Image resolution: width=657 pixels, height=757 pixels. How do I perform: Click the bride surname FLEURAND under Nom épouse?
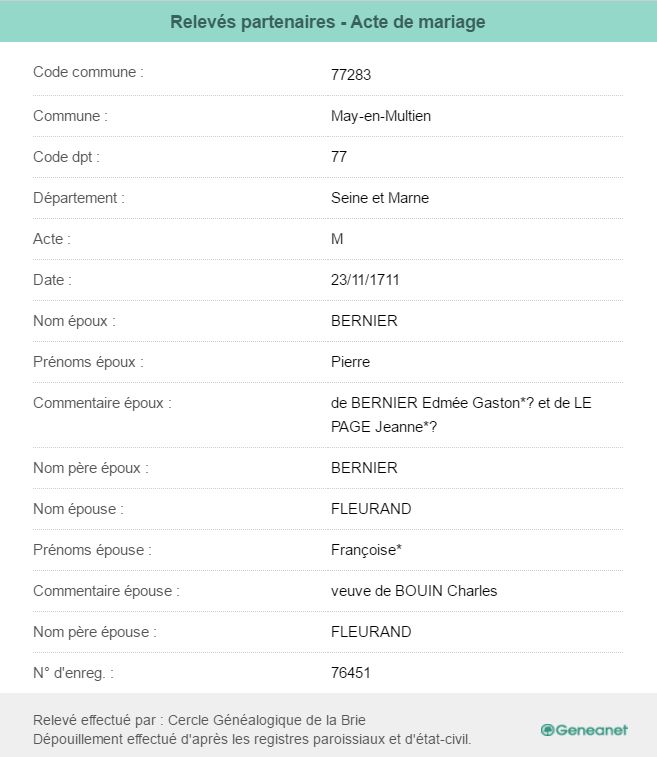371,509
